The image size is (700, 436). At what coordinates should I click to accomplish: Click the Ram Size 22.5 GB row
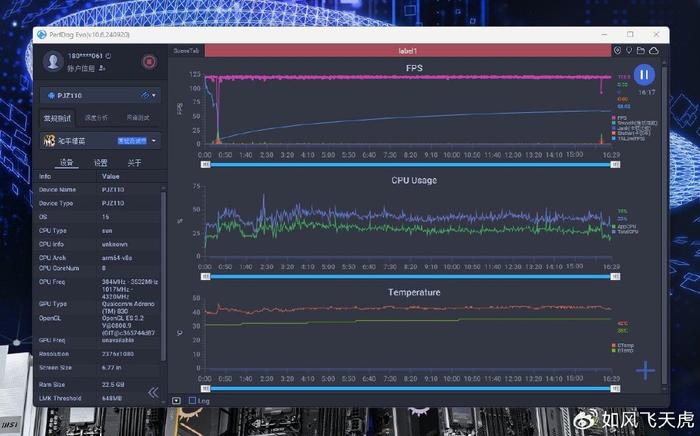coord(98,385)
